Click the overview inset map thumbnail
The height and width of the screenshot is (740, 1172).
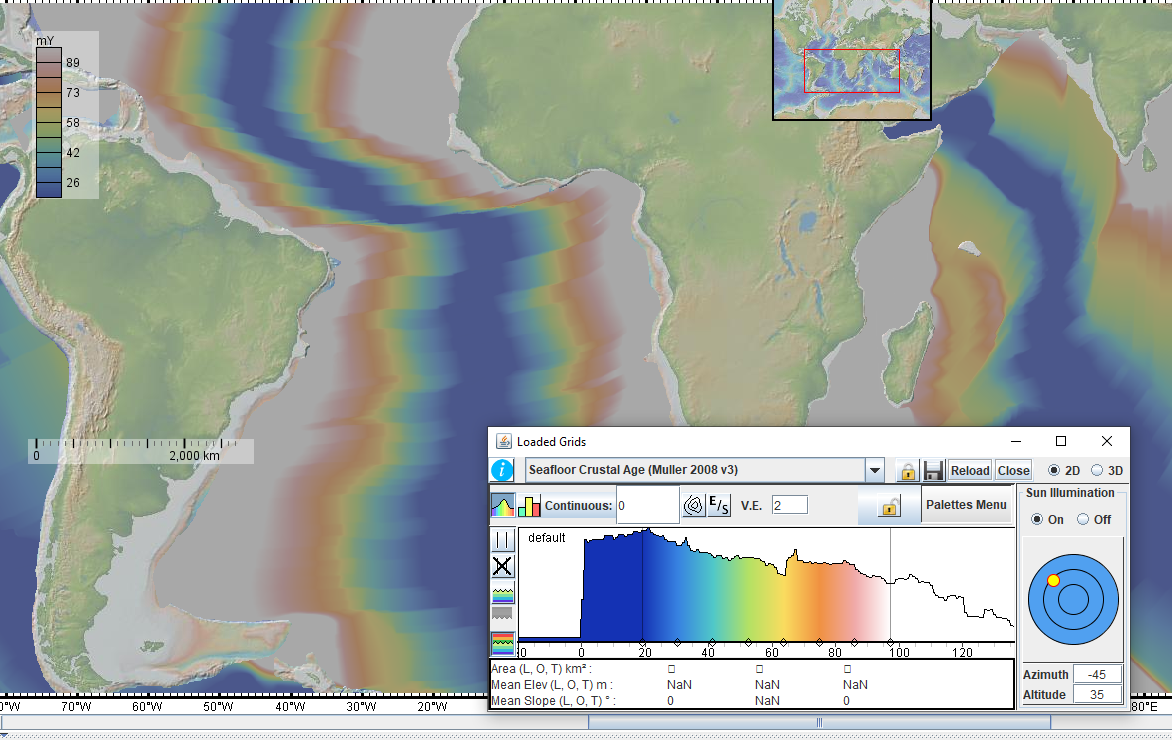851,60
